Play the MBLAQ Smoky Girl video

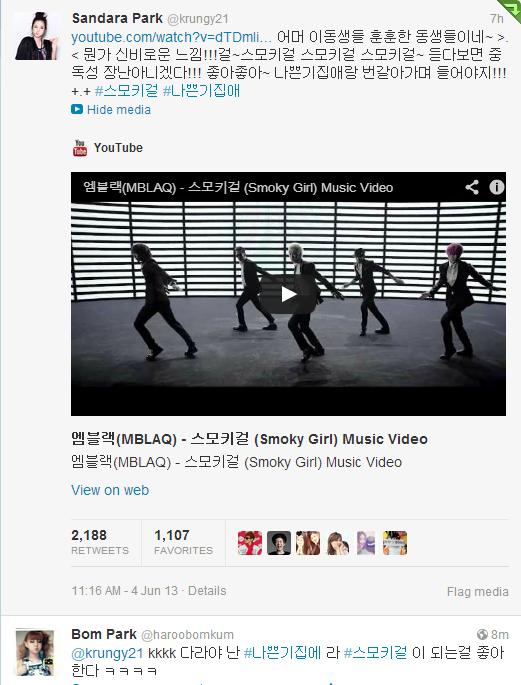coord(288,294)
